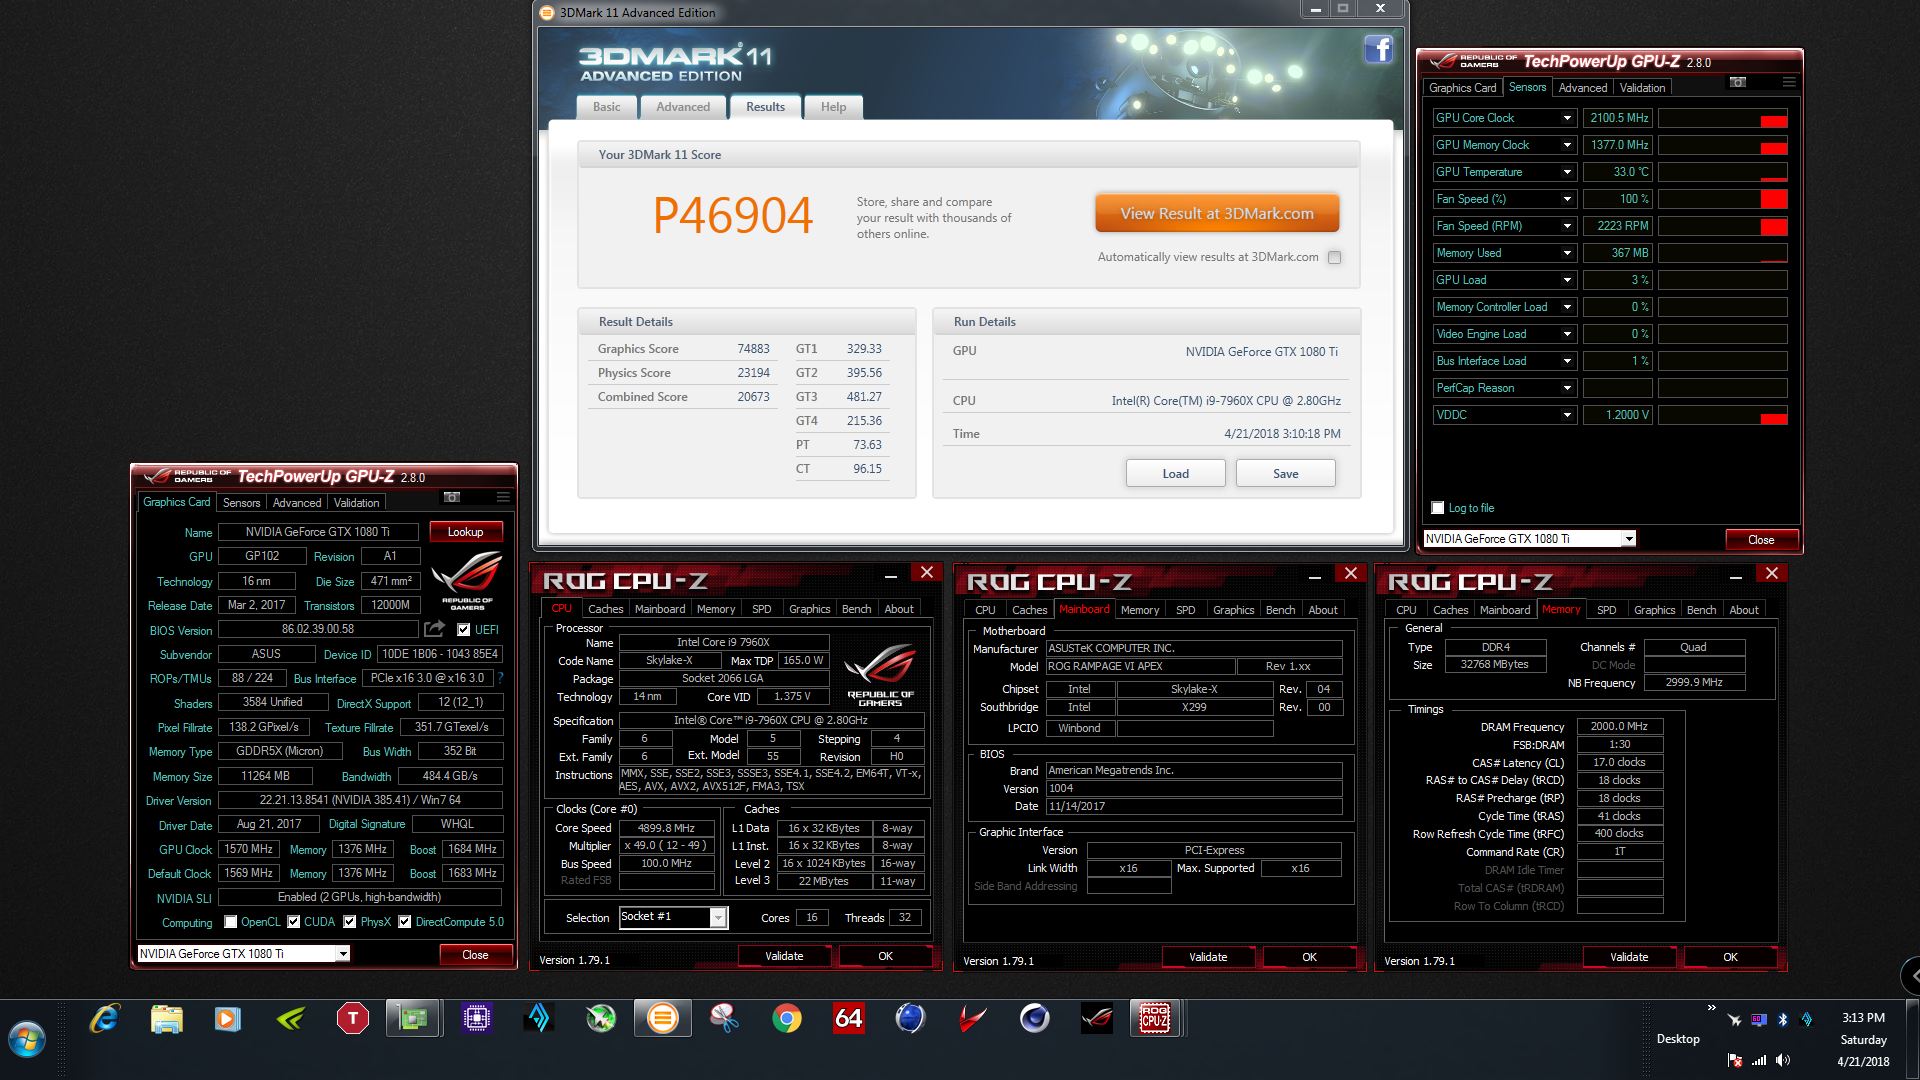Expand the GPU Core Clock sensor dropdown

point(1567,118)
